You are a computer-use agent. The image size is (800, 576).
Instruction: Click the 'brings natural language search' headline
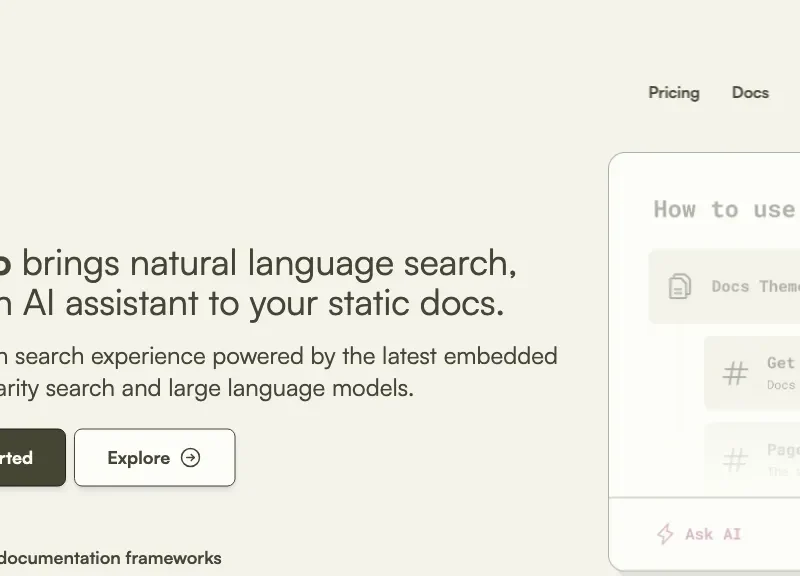269,264
